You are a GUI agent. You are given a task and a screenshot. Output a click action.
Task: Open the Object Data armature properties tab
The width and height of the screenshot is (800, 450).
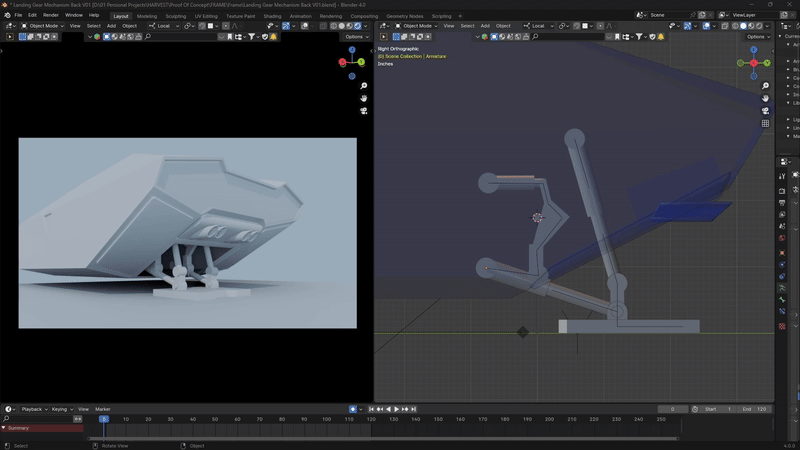[x=782, y=288]
